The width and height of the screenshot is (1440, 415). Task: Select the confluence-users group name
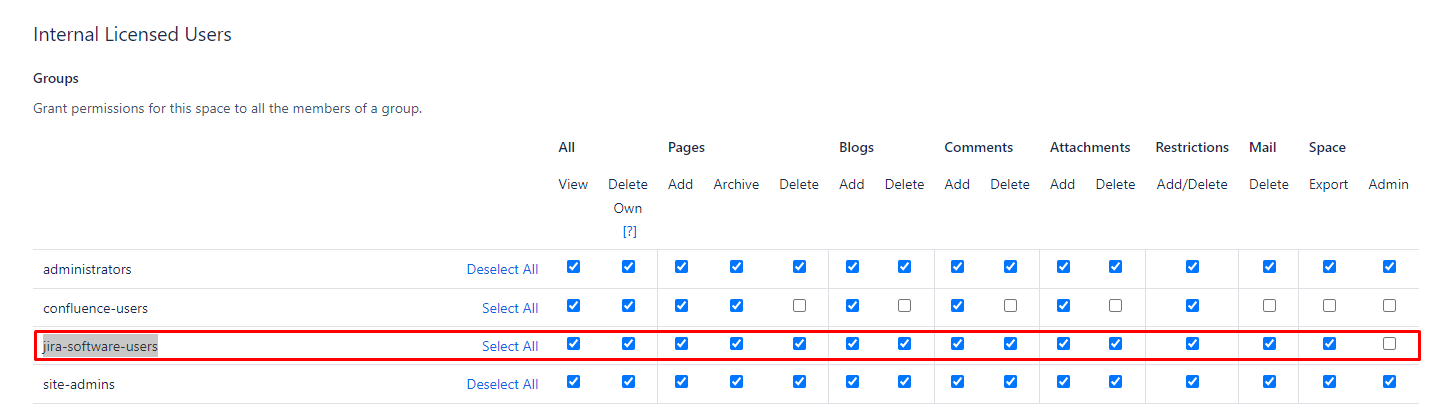click(x=95, y=308)
